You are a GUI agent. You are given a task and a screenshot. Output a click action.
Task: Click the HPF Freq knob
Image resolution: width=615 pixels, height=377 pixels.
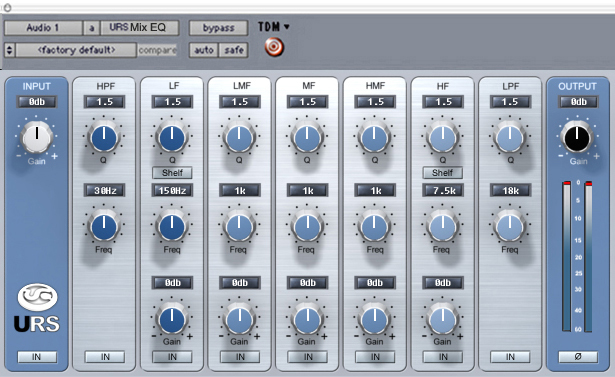pyautogui.click(x=104, y=227)
